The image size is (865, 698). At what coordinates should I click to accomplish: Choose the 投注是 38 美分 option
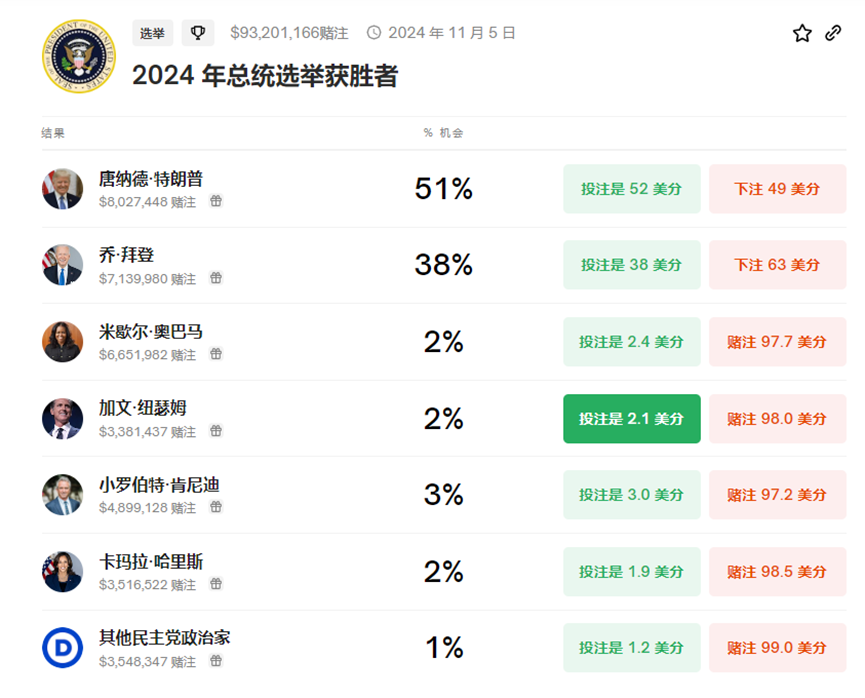[x=631, y=265]
